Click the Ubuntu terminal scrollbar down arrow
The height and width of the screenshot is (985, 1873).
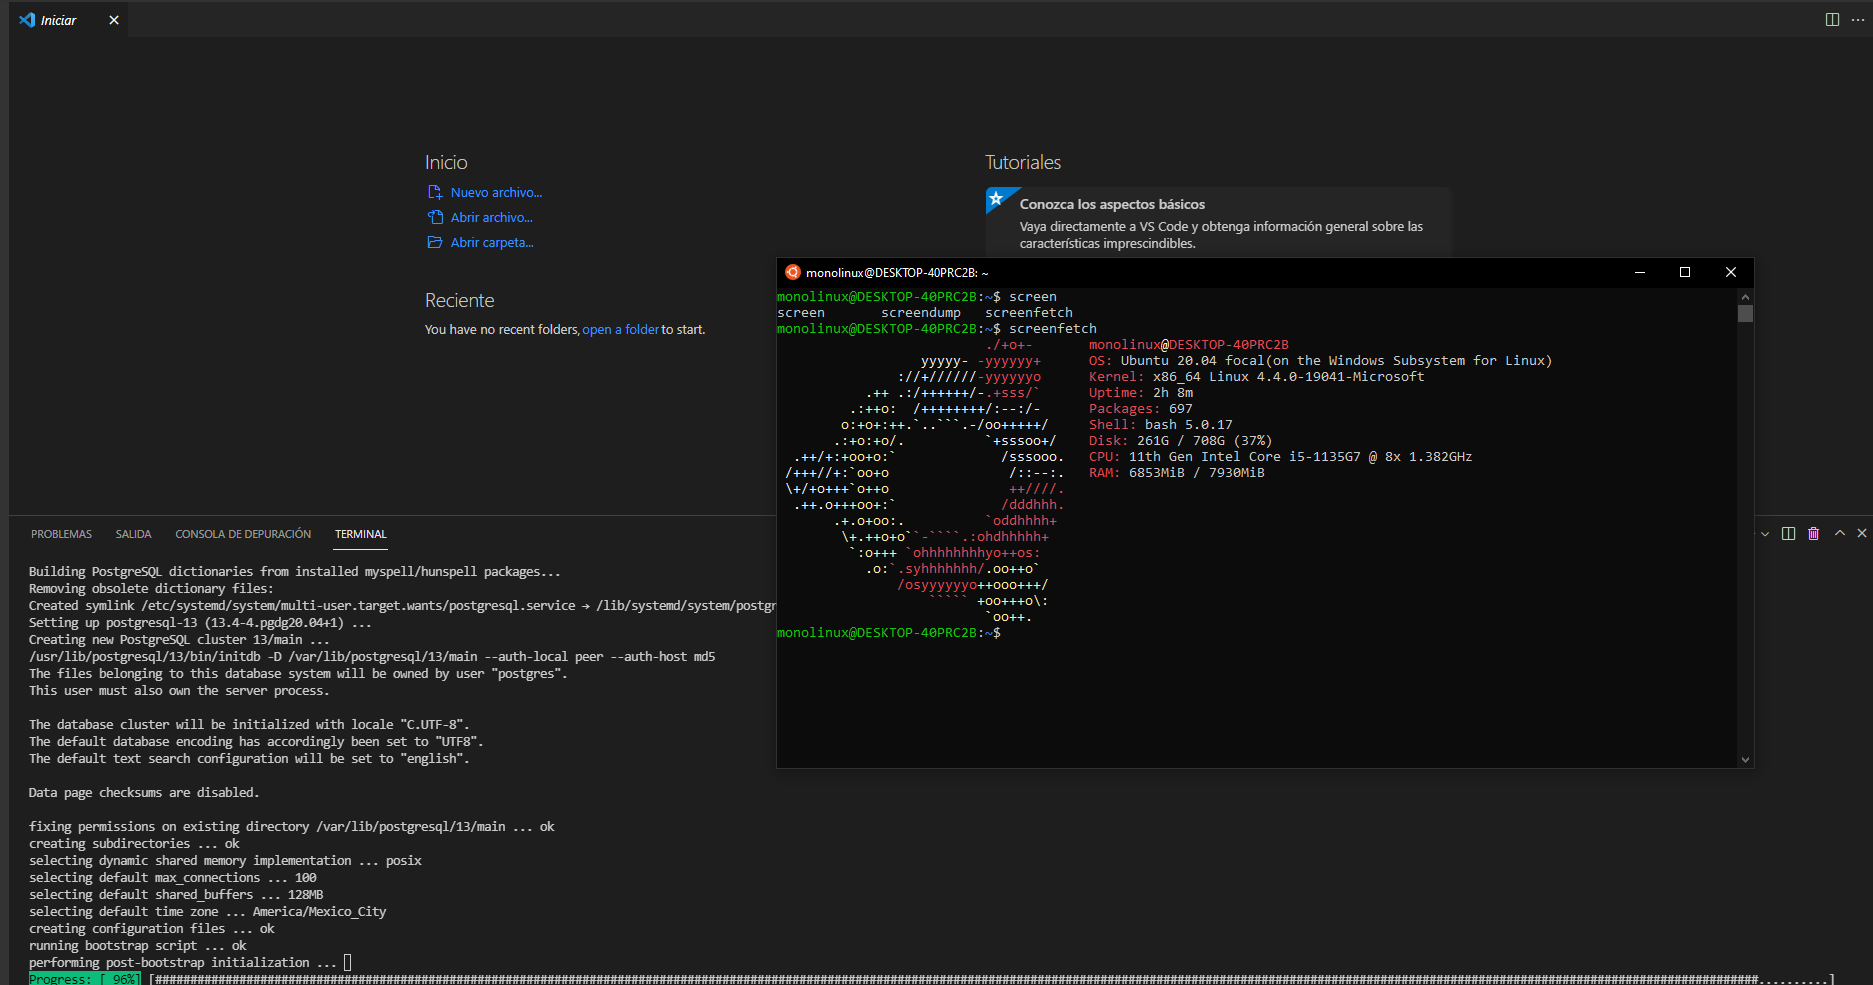pyautogui.click(x=1746, y=760)
